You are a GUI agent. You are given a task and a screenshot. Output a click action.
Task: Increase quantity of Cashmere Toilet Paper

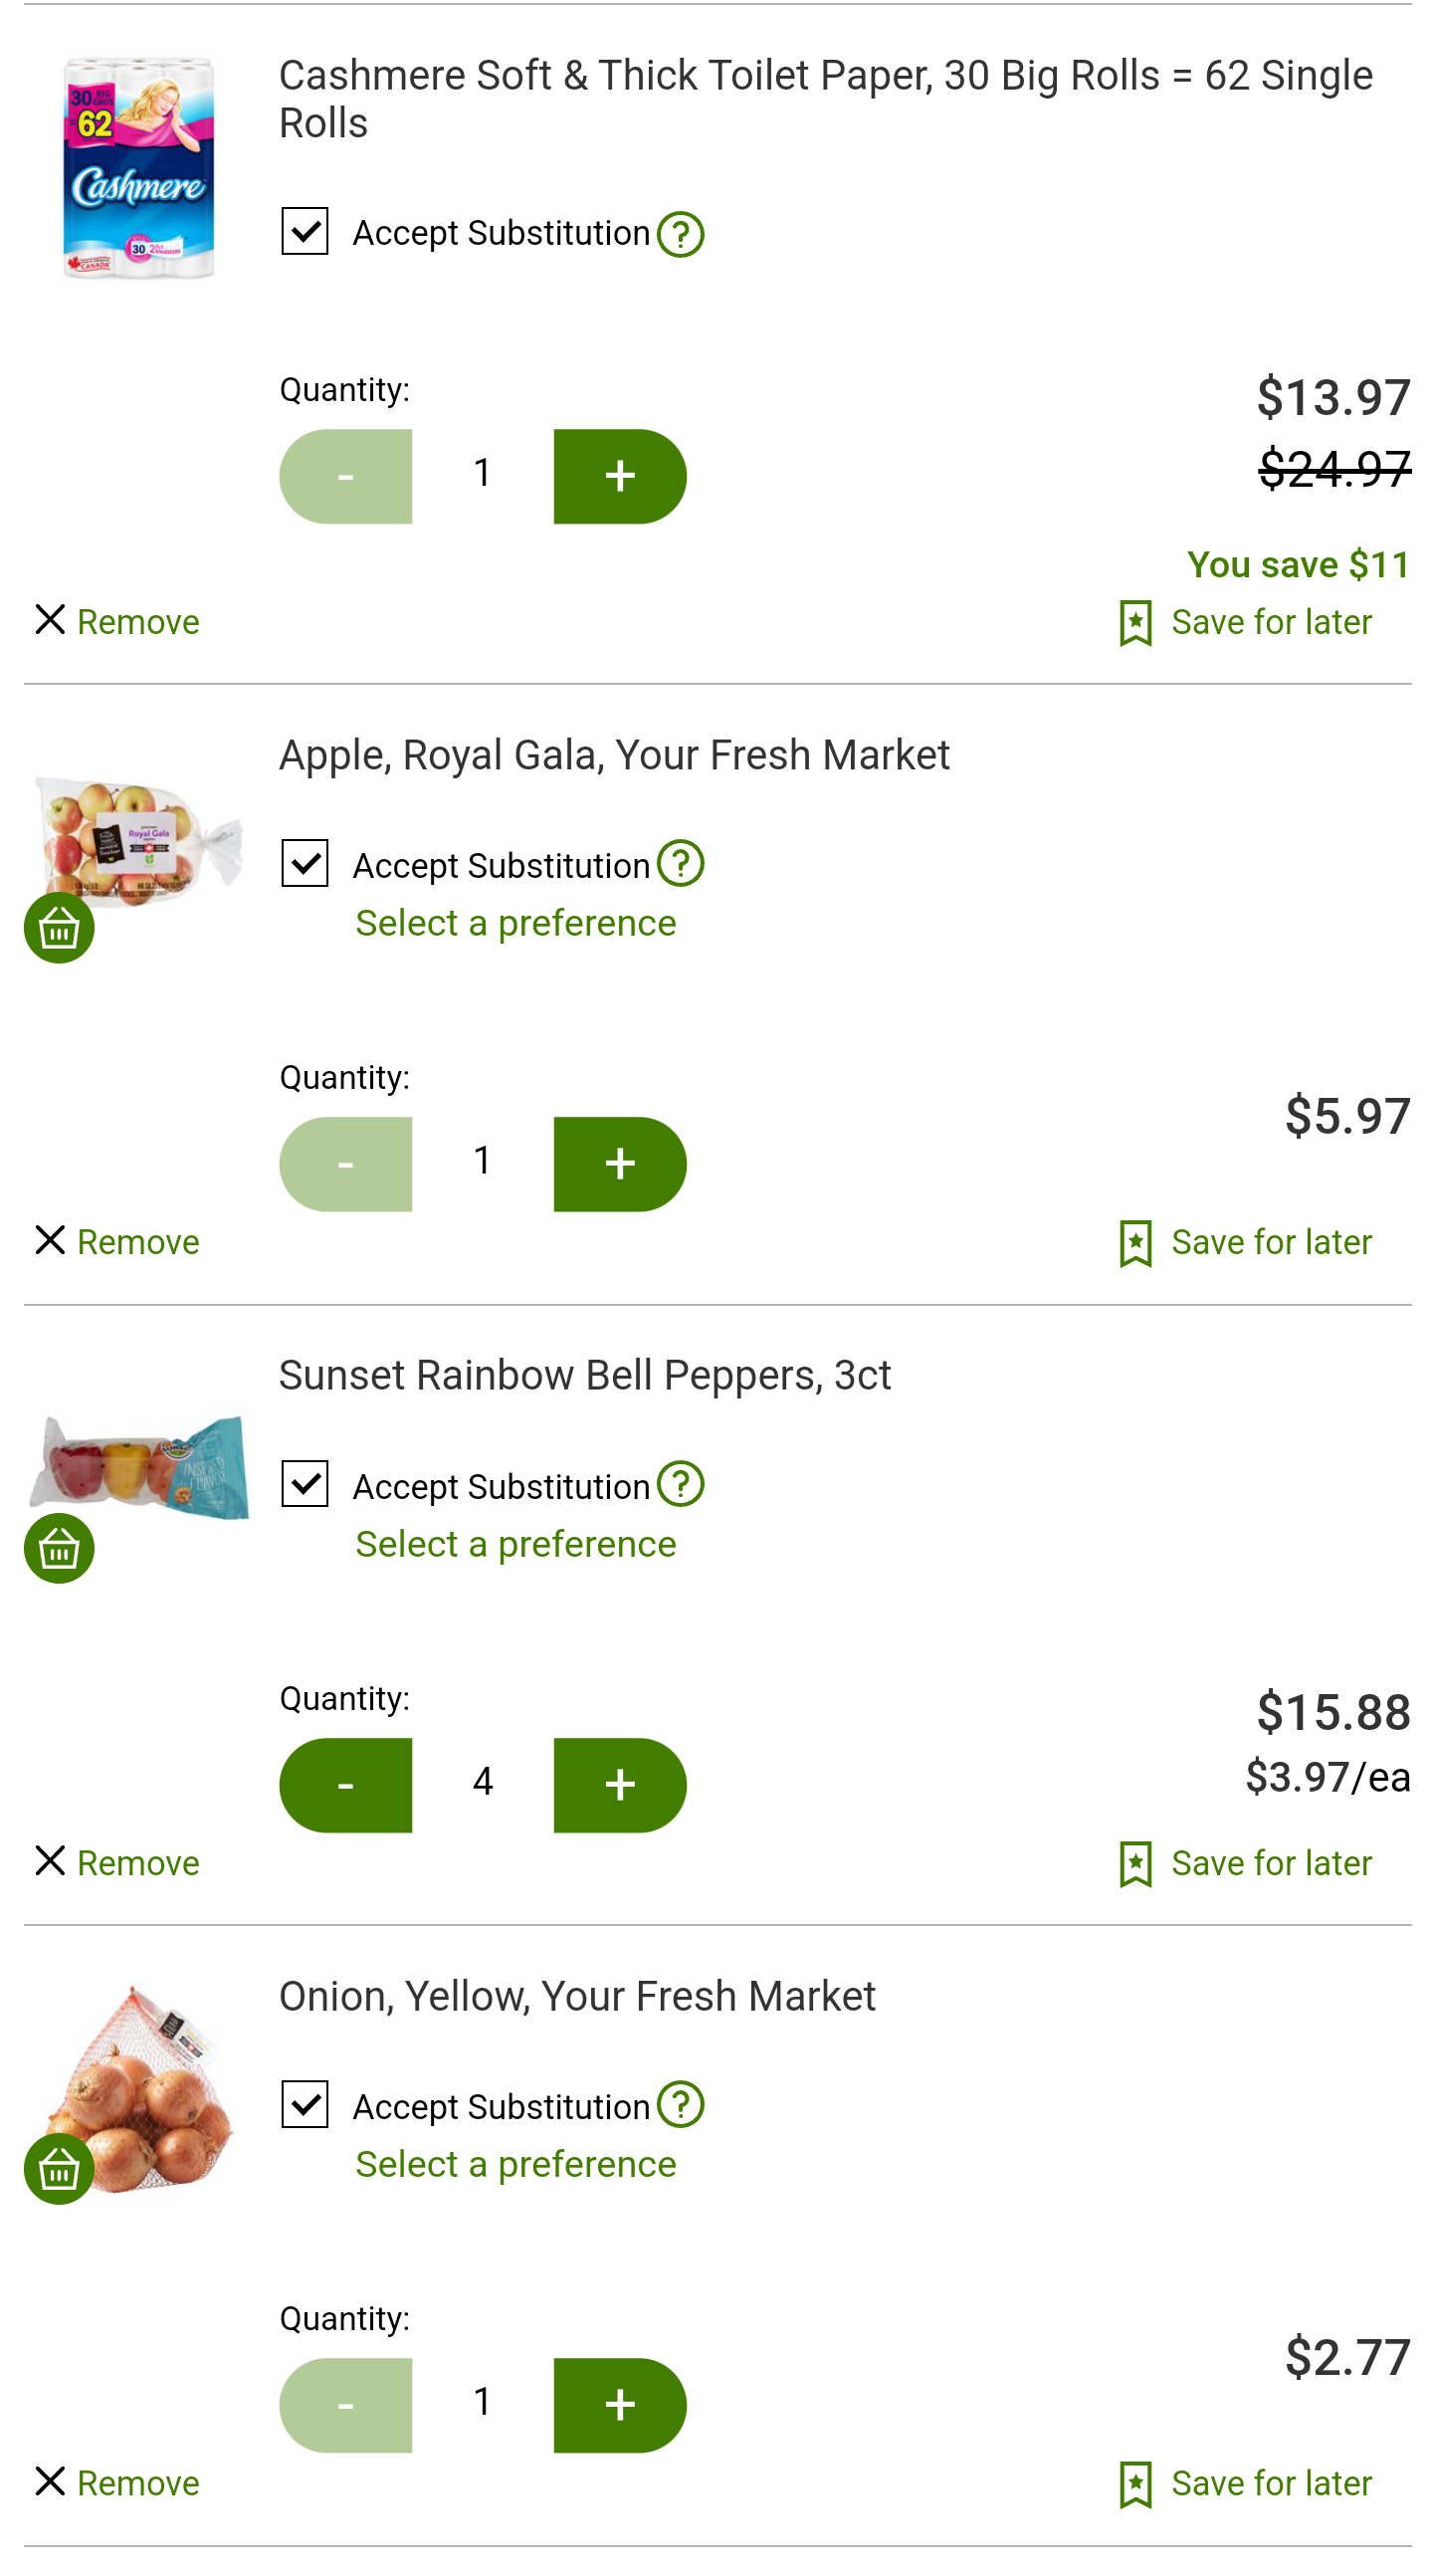point(620,476)
